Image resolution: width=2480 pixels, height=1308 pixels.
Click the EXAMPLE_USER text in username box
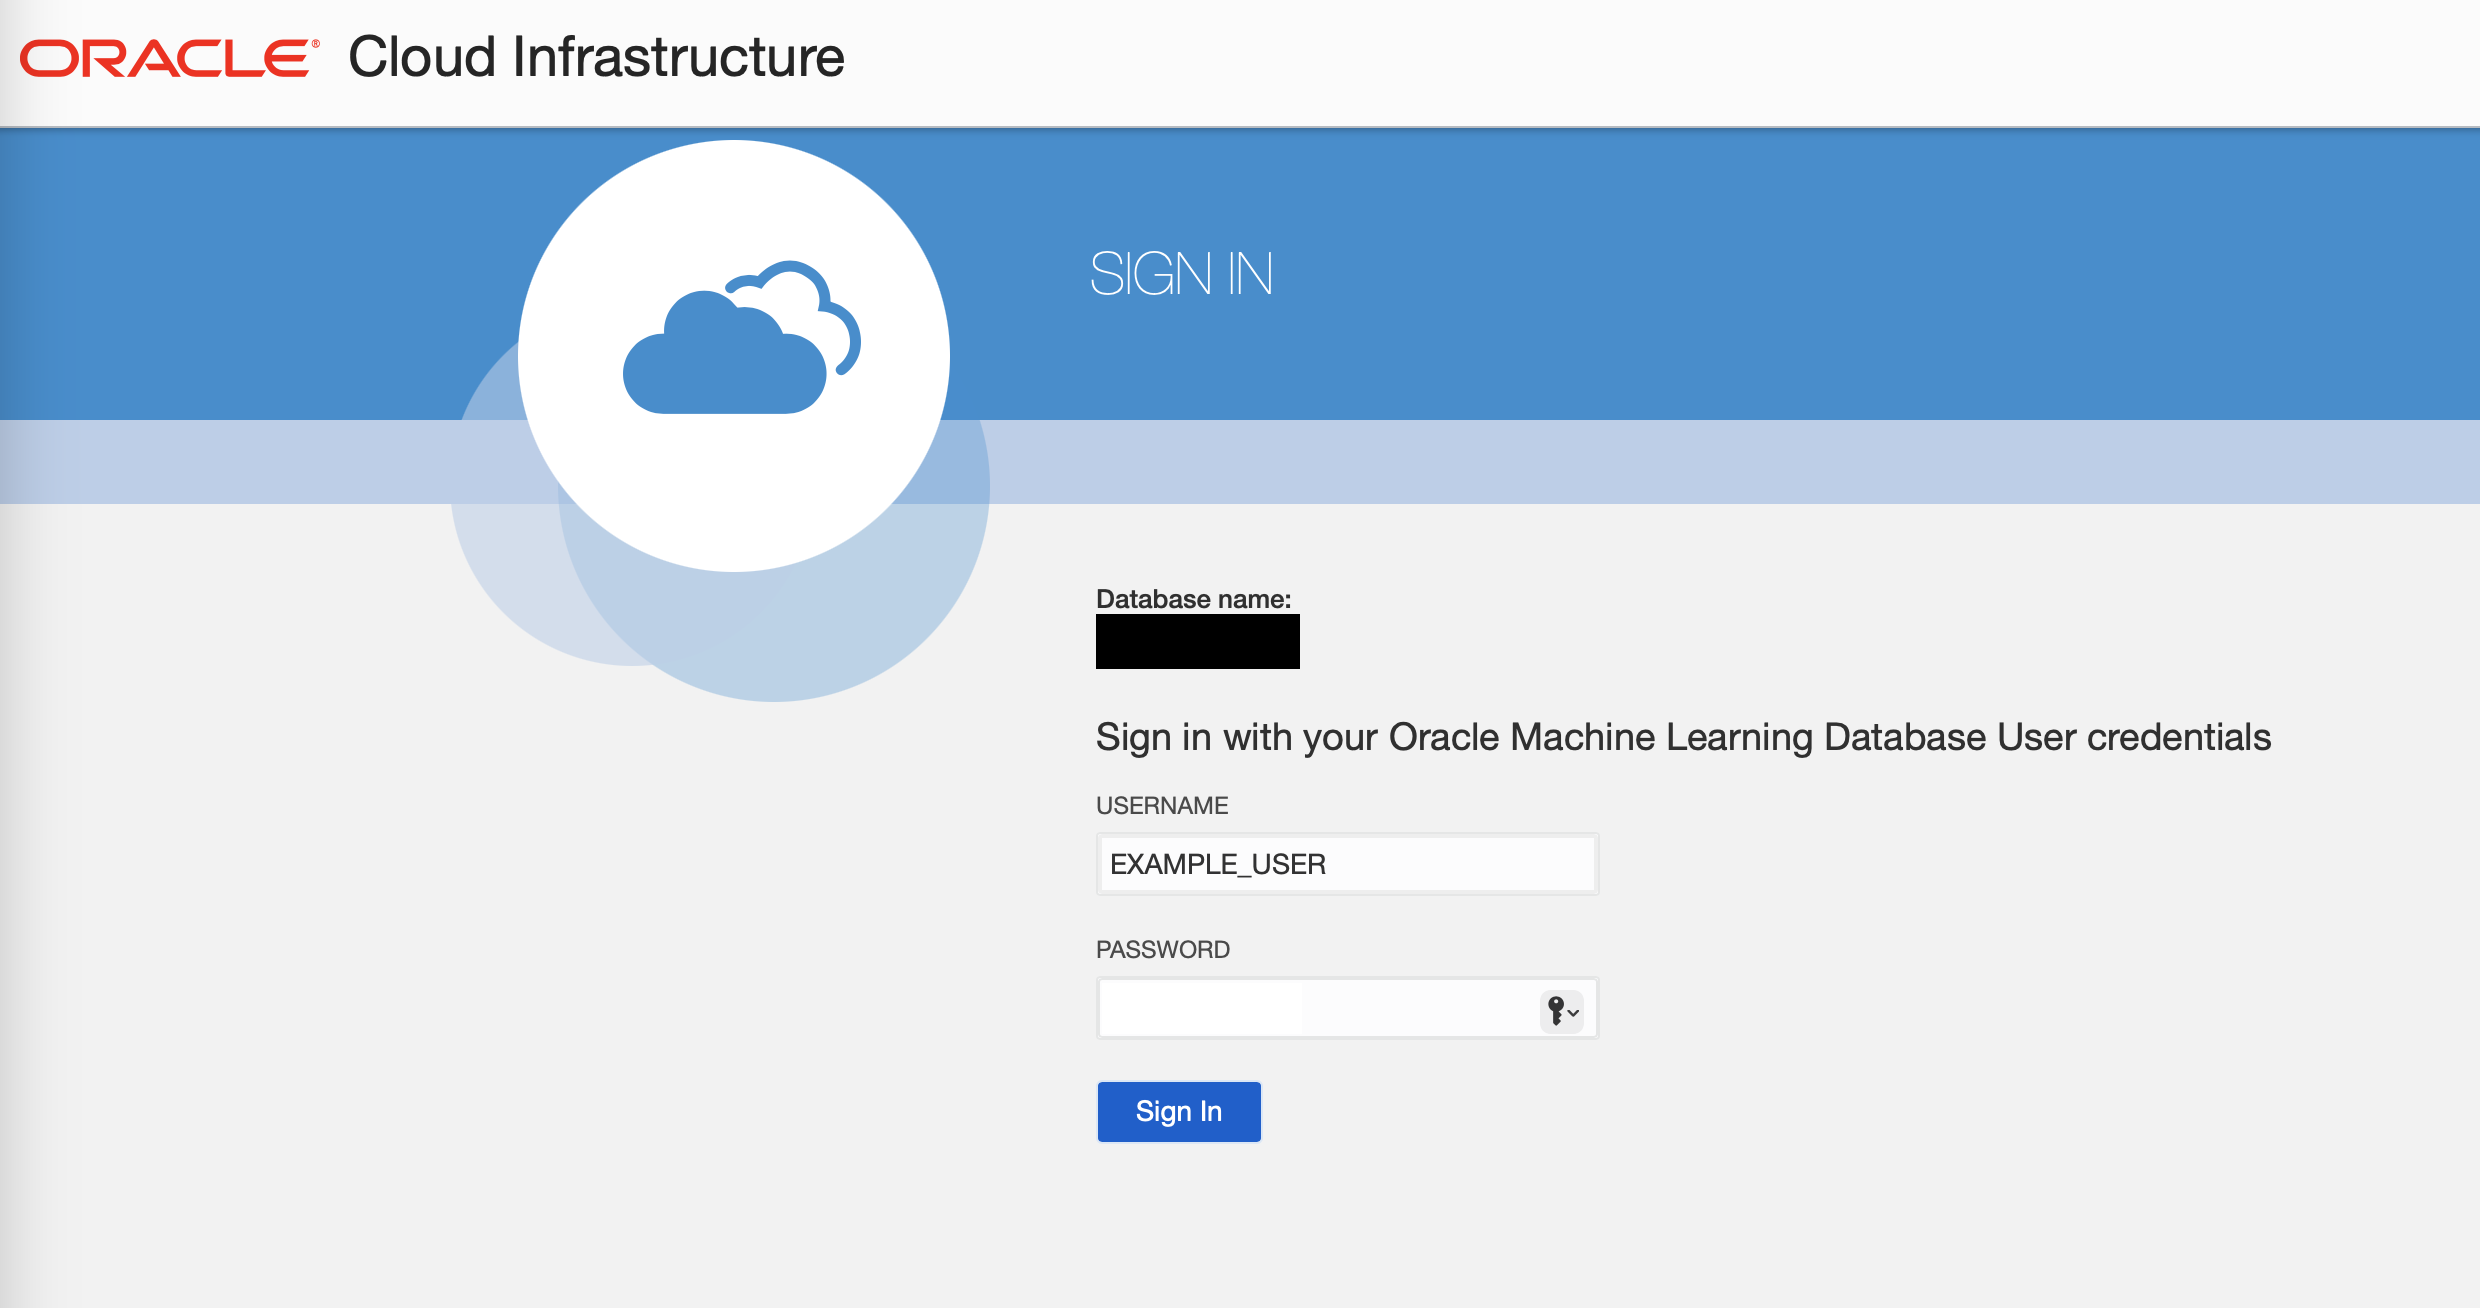coord(1217,864)
